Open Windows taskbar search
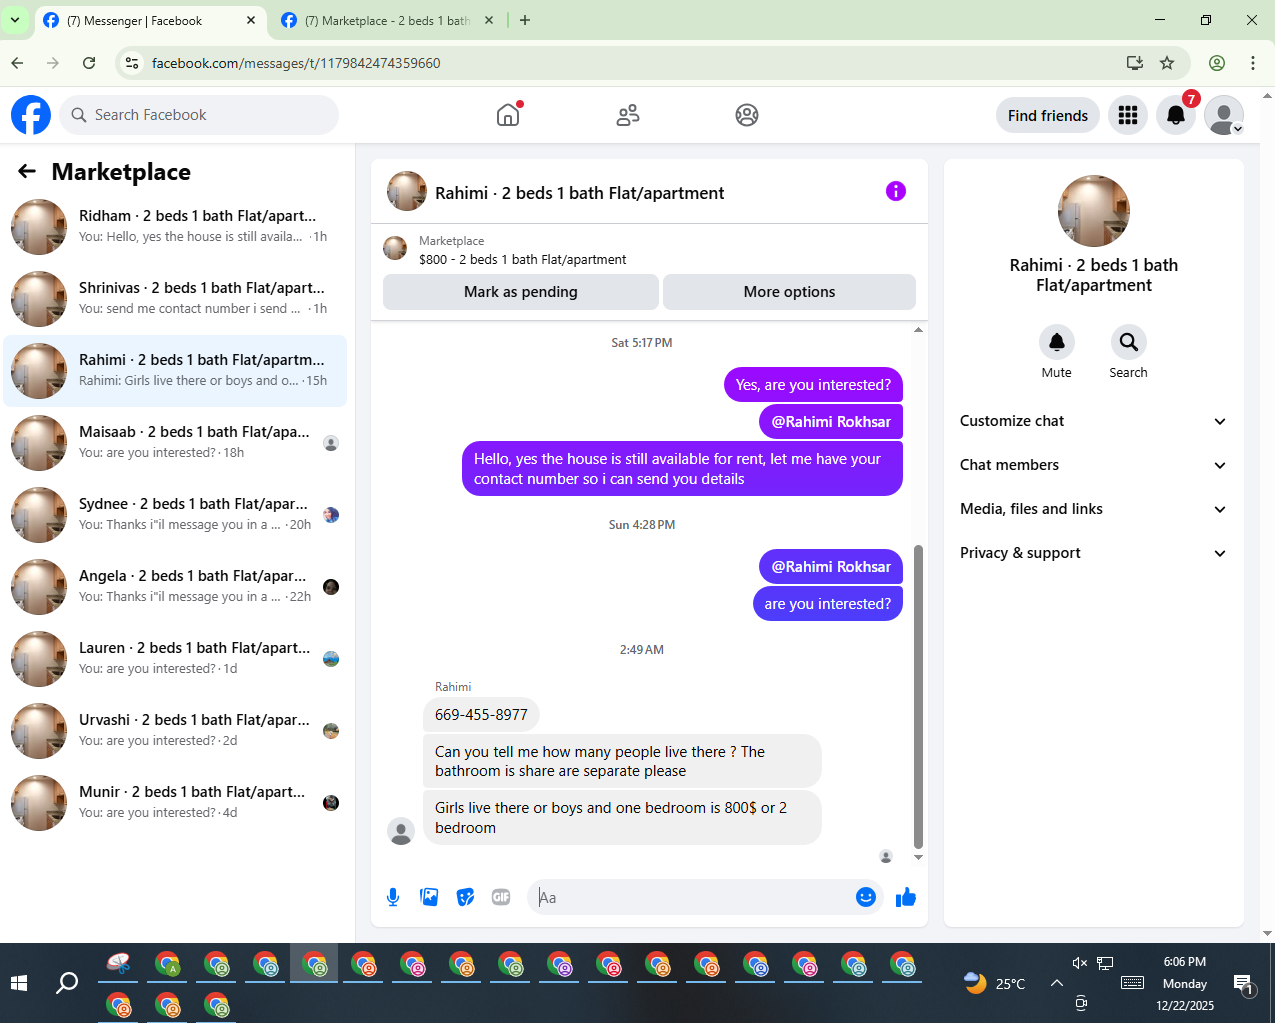This screenshot has width=1275, height=1023. point(67,983)
